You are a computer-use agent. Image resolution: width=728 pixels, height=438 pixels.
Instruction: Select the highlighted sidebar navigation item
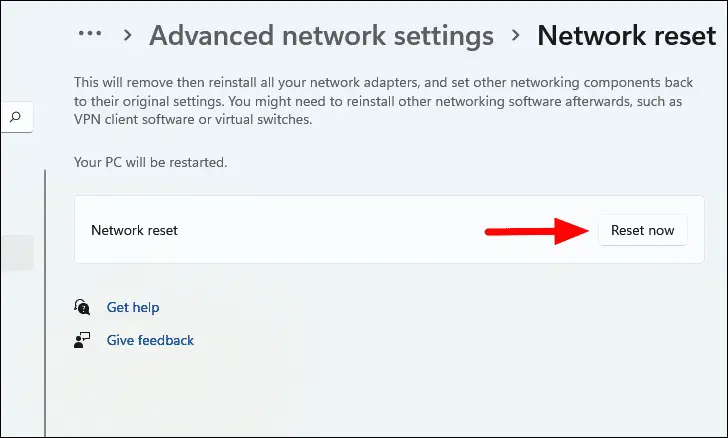pos(16,252)
